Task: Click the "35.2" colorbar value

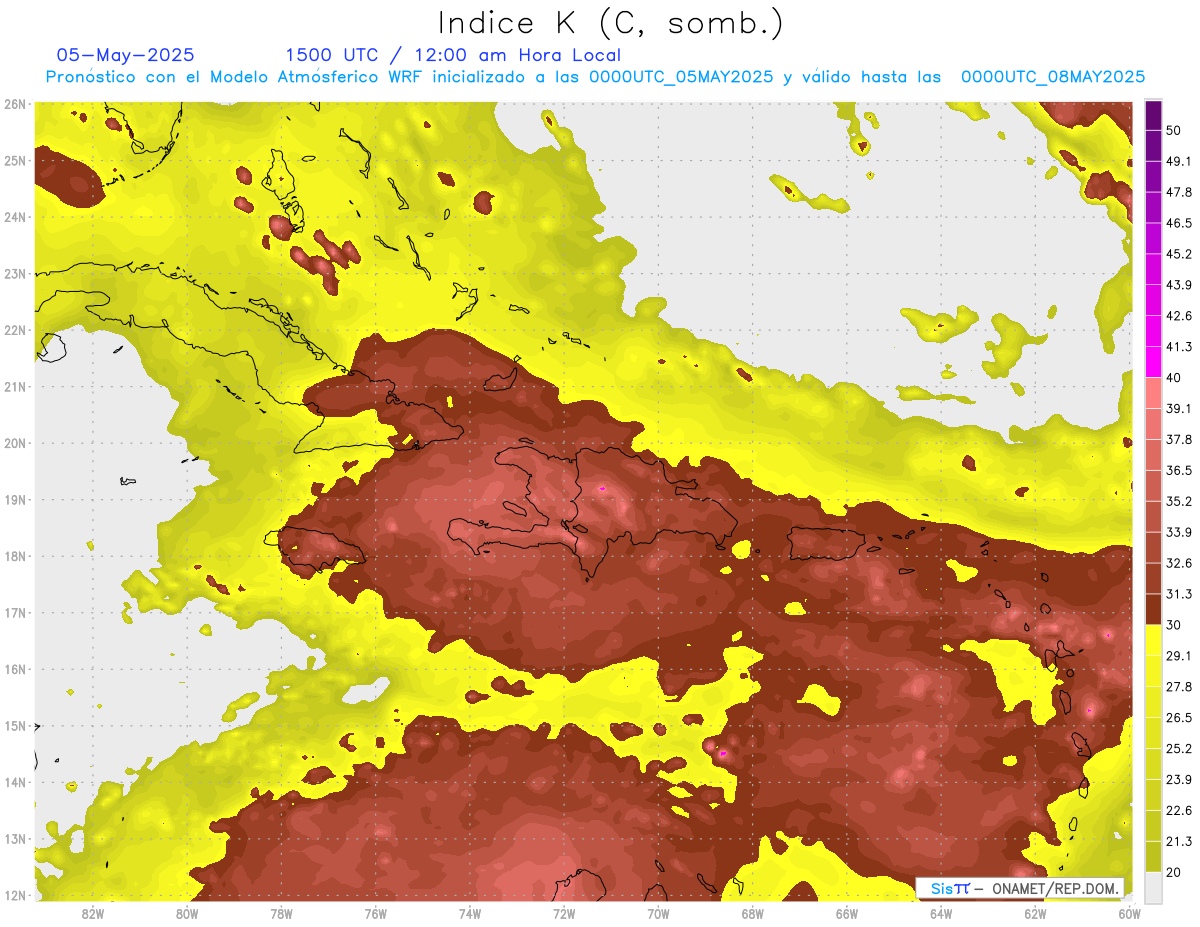Action: point(1177,501)
